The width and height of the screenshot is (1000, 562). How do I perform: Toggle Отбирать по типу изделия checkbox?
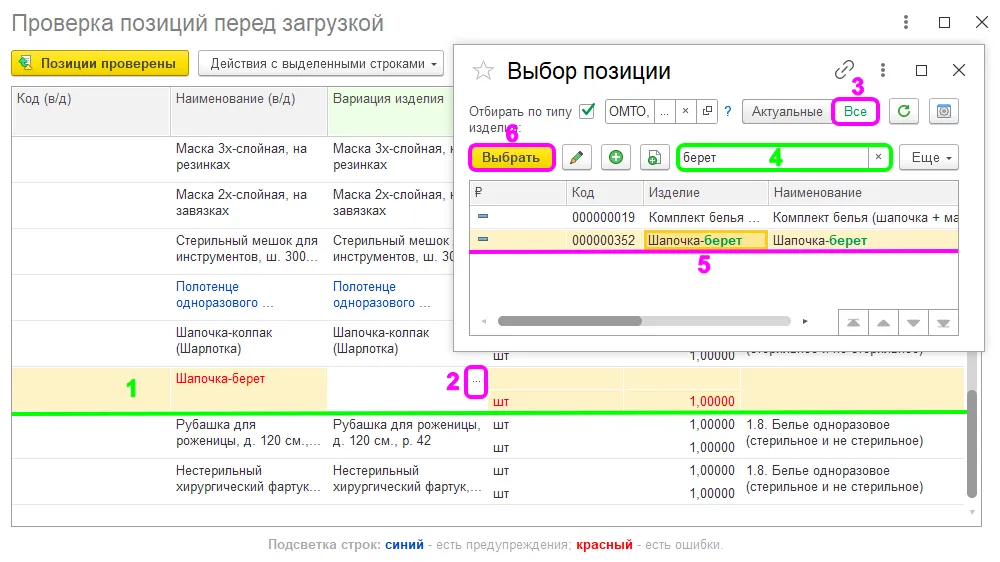click(587, 111)
